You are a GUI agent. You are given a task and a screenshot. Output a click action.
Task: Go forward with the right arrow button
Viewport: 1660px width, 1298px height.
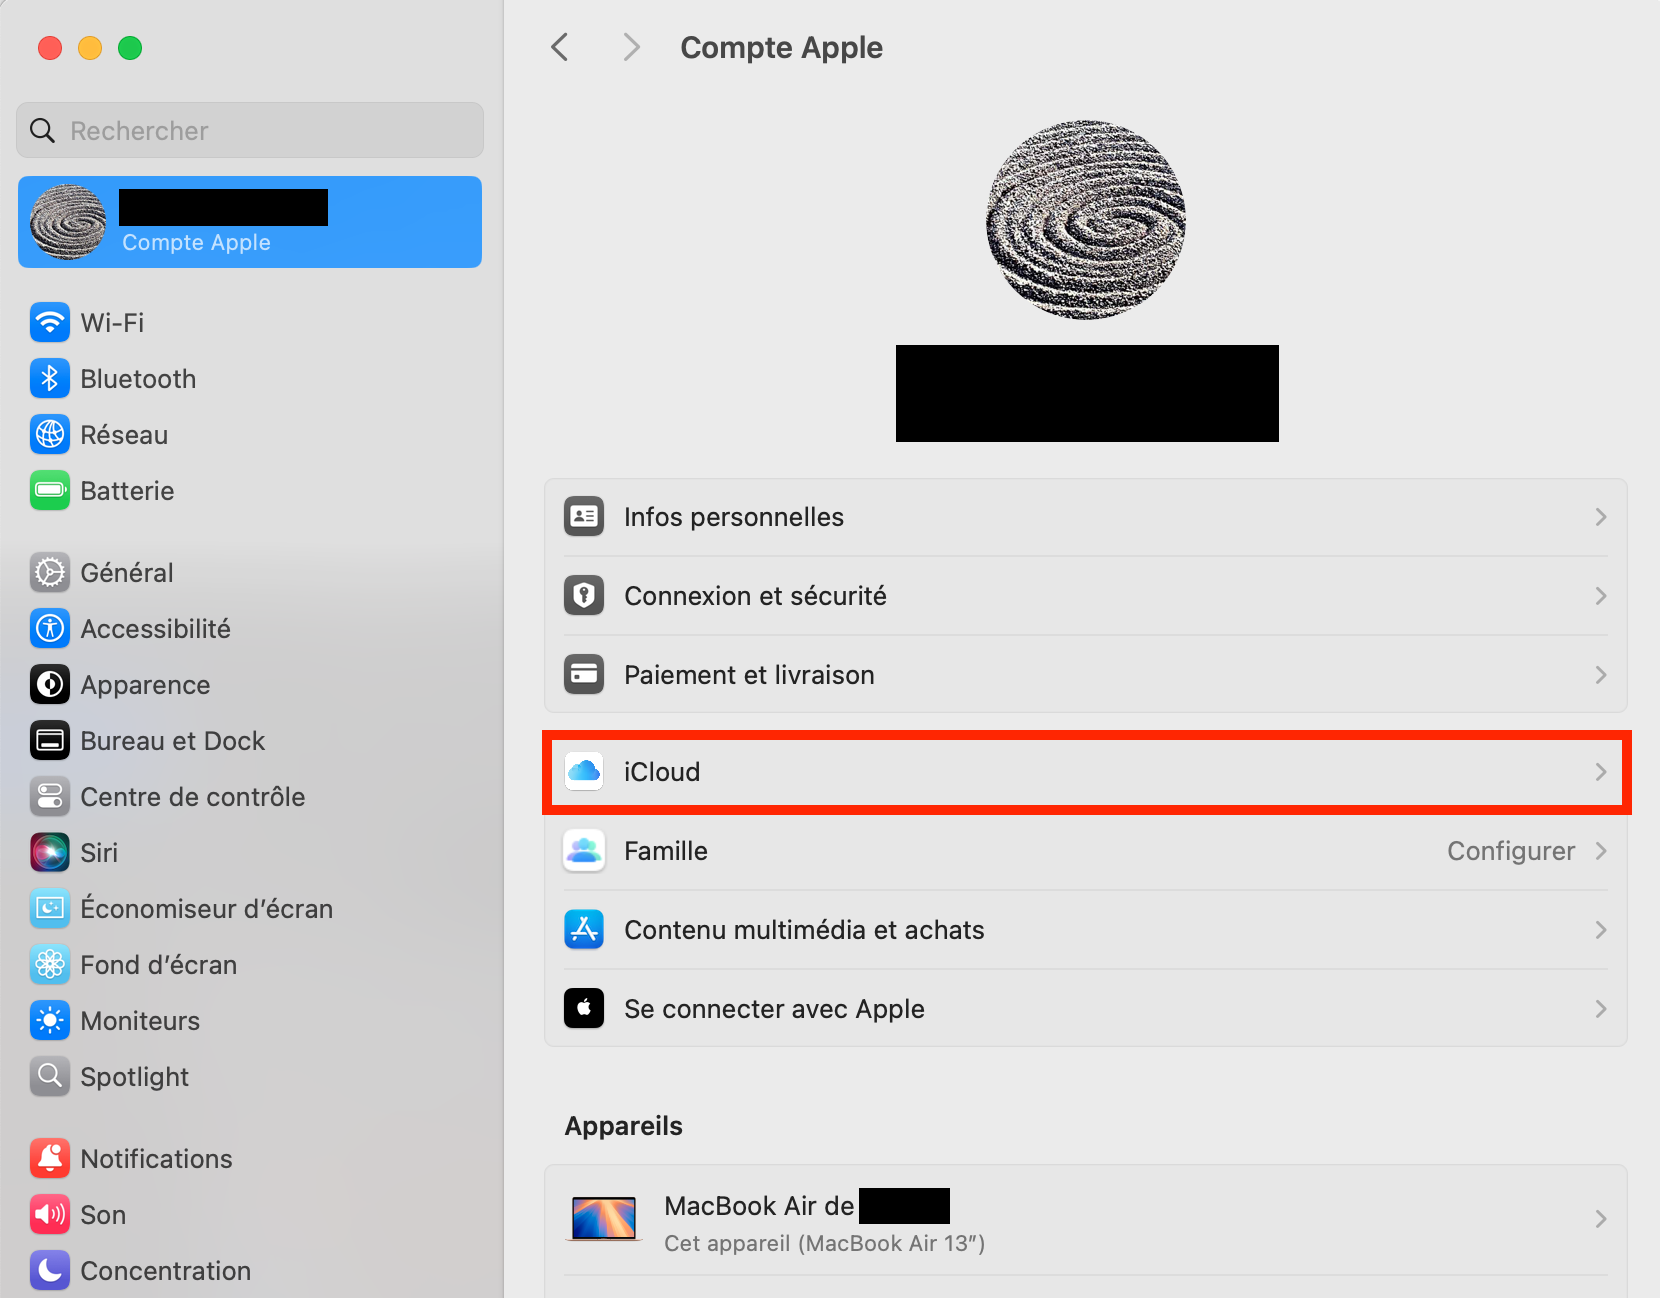pyautogui.click(x=631, y=47)
